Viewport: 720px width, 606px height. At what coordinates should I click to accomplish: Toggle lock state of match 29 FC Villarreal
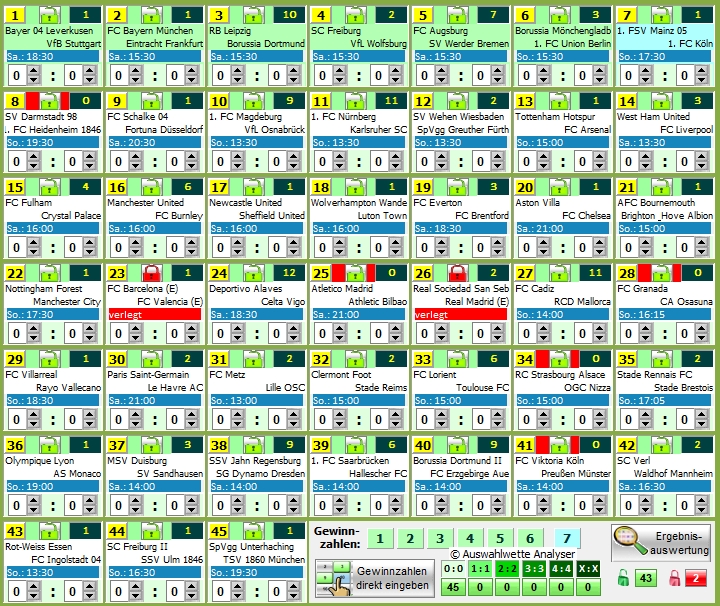pos(50,359)
